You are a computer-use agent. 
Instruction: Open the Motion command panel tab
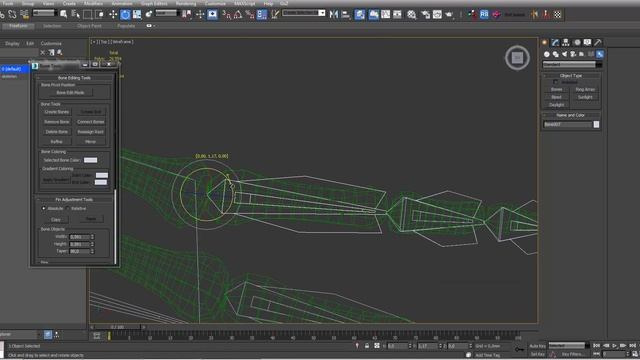click(x=577, y=42)
